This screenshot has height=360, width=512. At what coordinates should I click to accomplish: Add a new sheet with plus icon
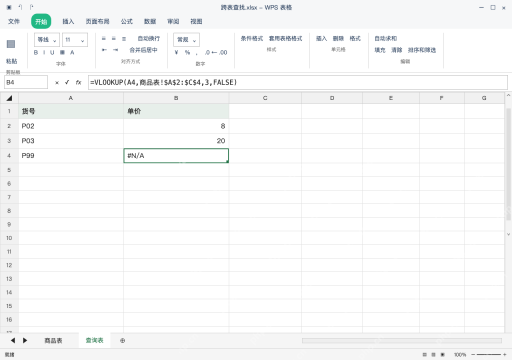(122, 341)
